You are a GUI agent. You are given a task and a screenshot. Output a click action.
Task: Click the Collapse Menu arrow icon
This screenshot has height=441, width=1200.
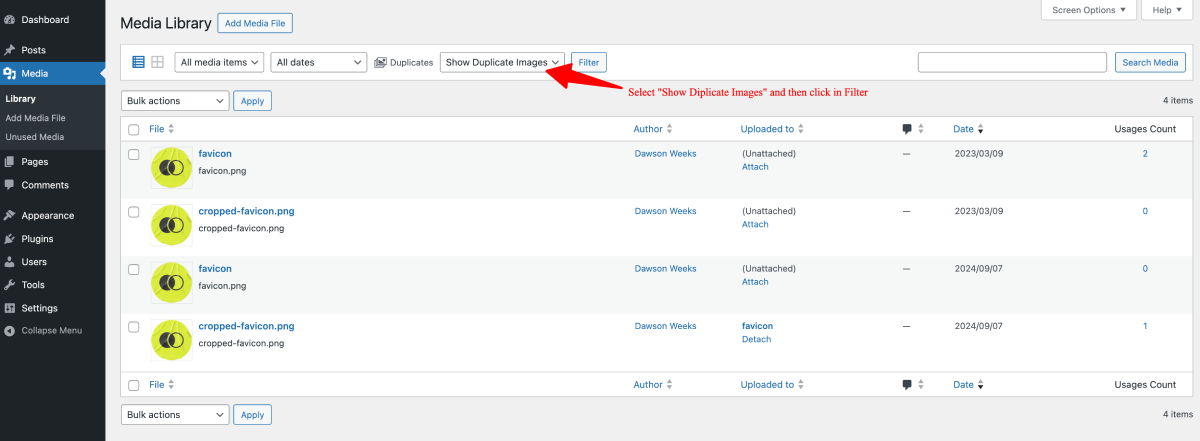click(x=9, y=331)
